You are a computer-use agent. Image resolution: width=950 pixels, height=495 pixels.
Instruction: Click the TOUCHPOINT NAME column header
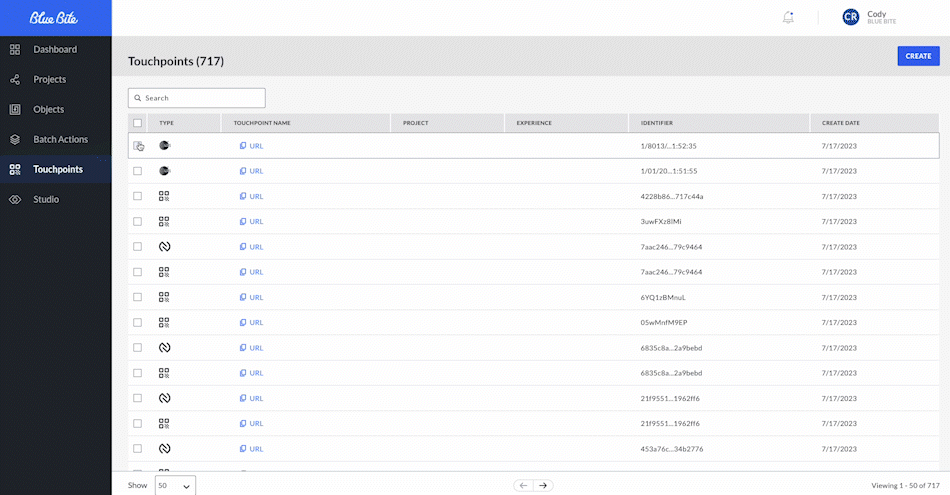coord(262,123)
